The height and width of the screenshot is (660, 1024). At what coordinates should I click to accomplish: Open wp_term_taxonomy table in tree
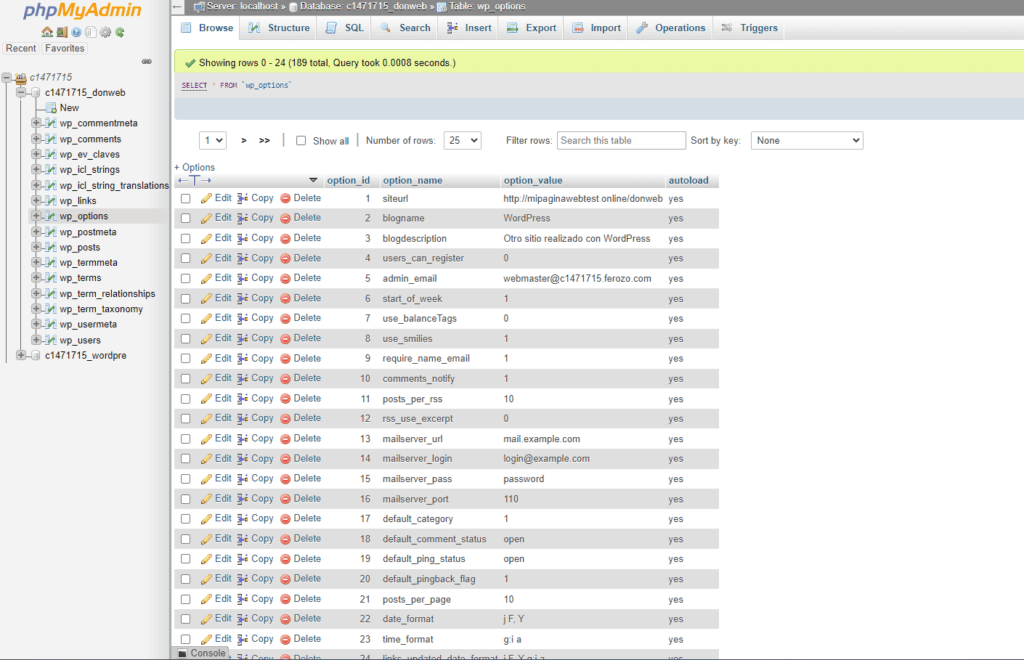pos(101,309)
